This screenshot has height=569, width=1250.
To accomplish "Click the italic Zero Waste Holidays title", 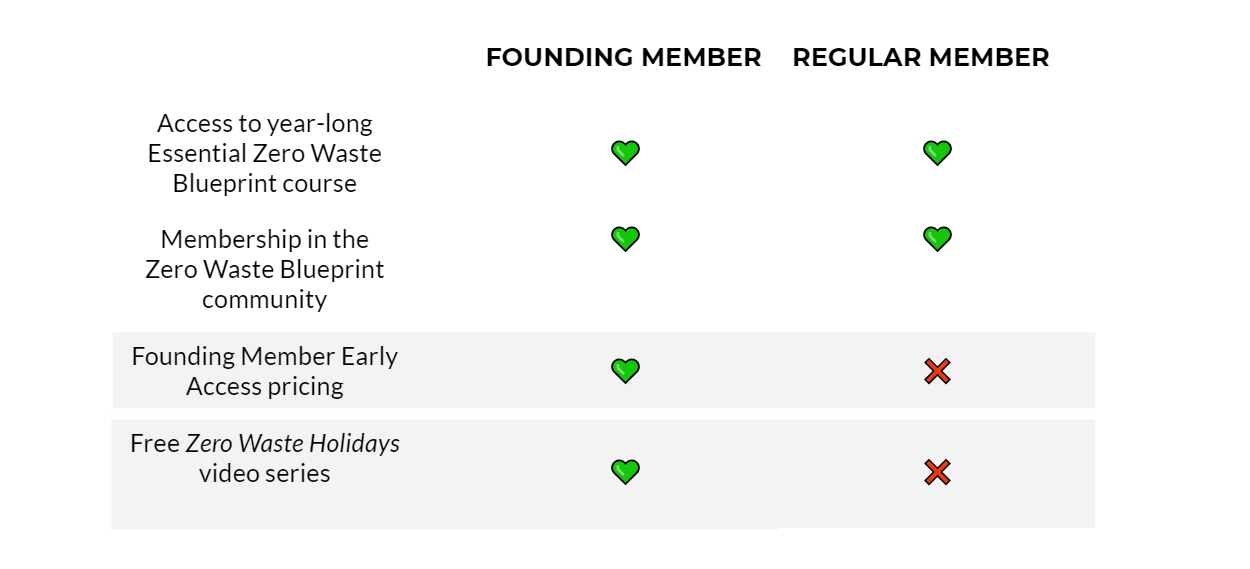I will pos(293,444).
